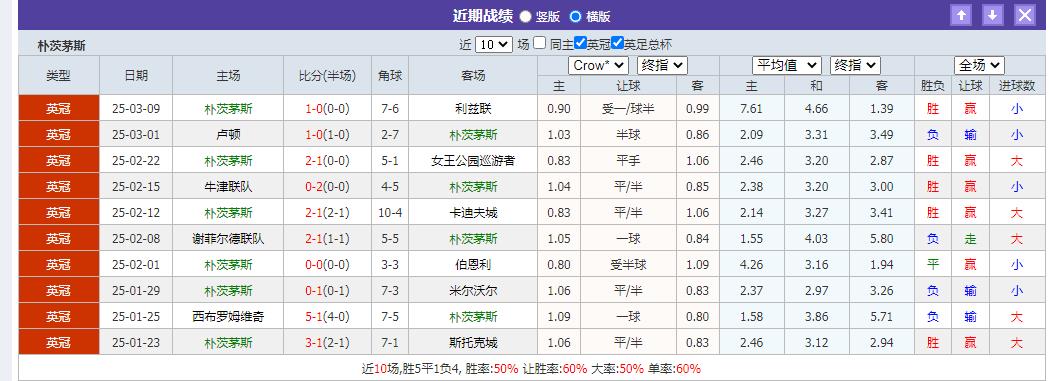Click the 比分(半场) column header
Screen dimensions: 1049x381
[x=327, y=76]
